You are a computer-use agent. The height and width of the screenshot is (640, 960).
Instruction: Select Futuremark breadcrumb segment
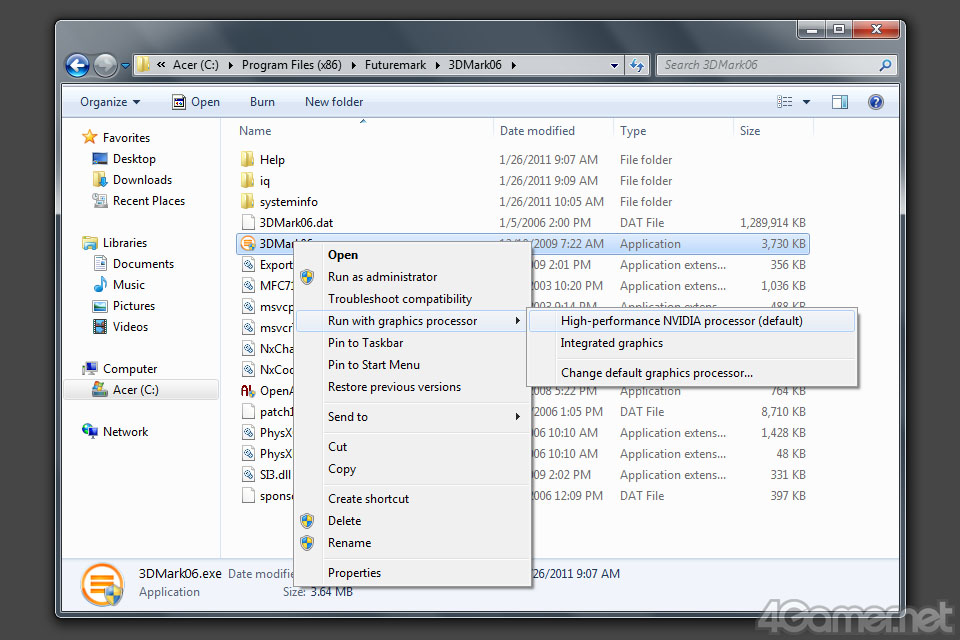click(x=395, y=65)
